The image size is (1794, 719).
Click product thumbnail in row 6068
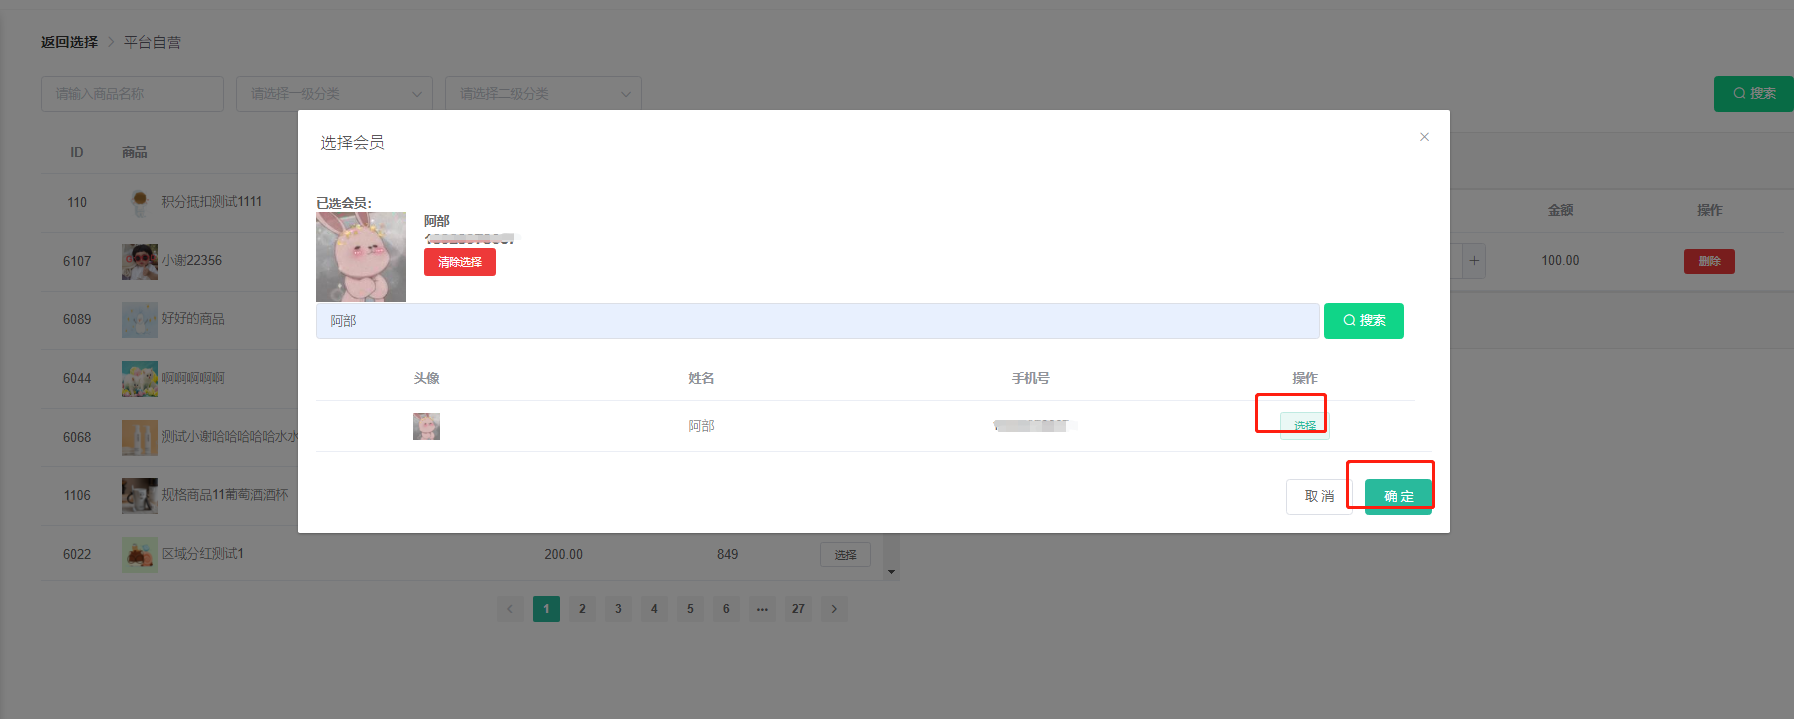[140, 438]
